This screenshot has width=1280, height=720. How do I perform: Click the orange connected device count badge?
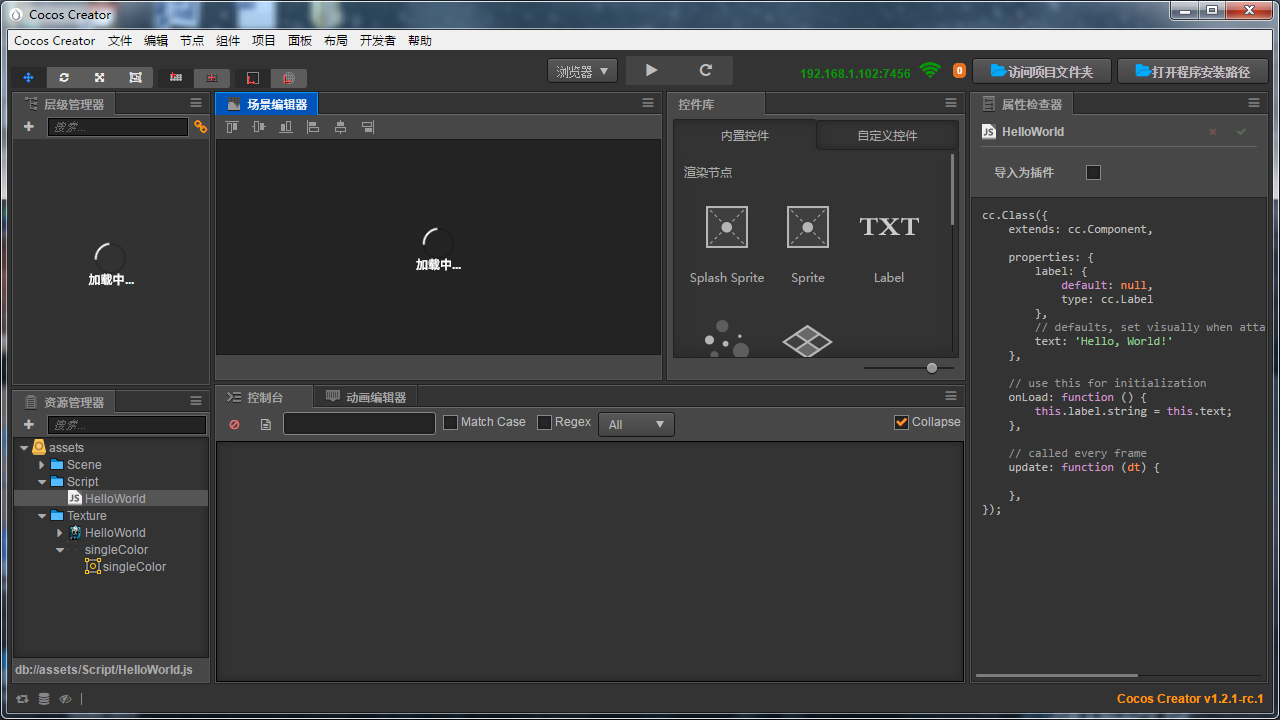pos(959,71)
